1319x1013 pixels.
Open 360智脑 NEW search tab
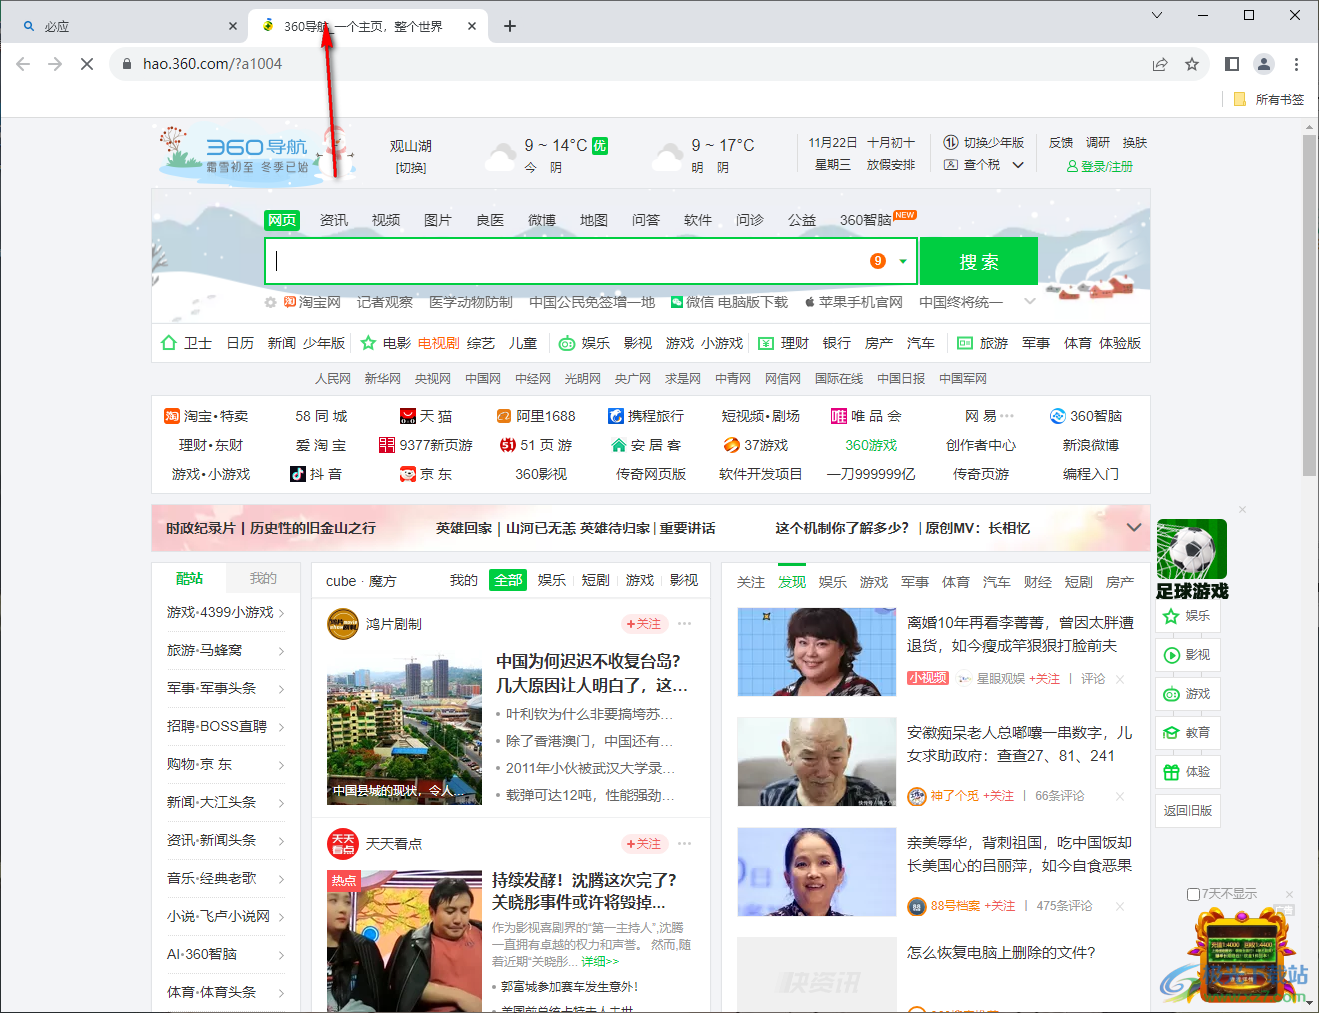point(877,220)
